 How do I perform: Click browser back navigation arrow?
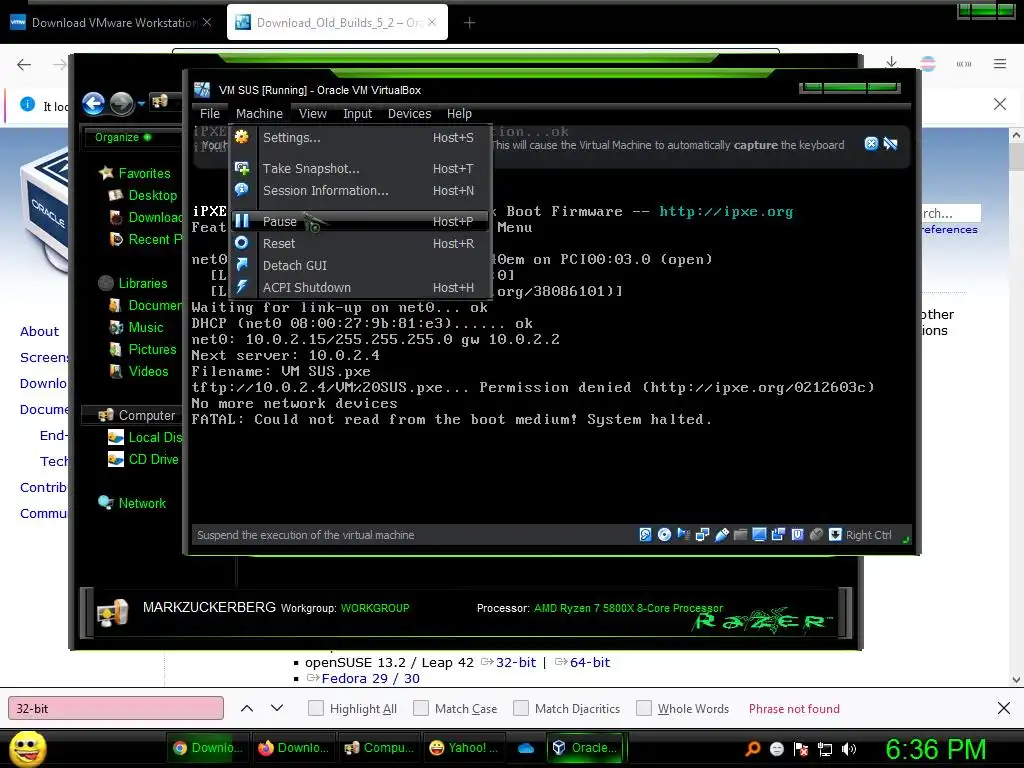(x=24, y=64)
